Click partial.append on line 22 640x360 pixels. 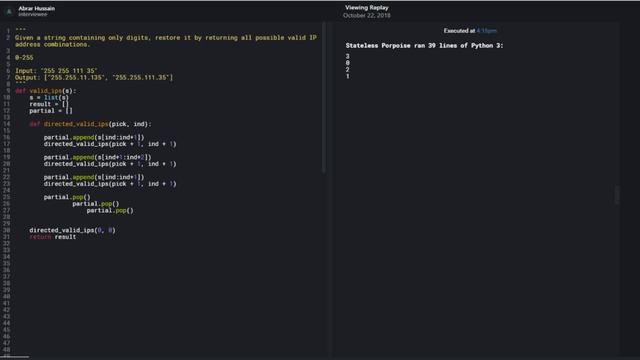94,177
